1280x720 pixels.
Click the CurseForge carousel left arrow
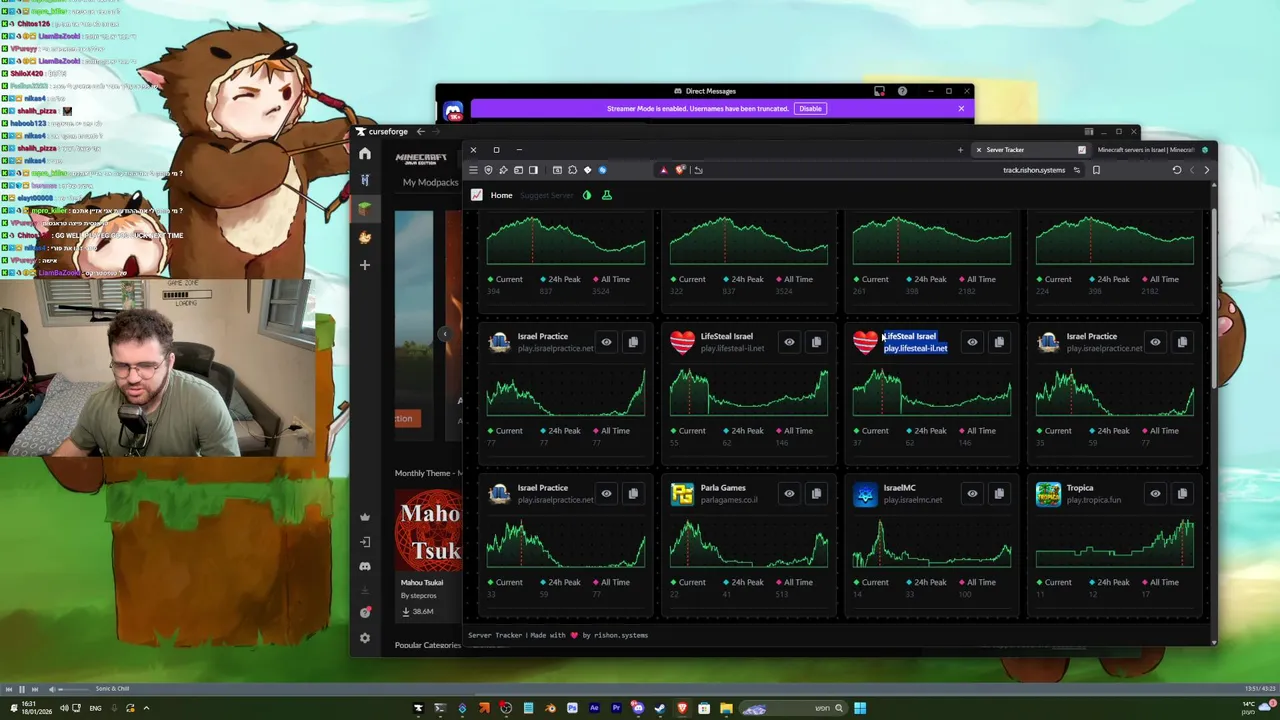click(445, 334)
